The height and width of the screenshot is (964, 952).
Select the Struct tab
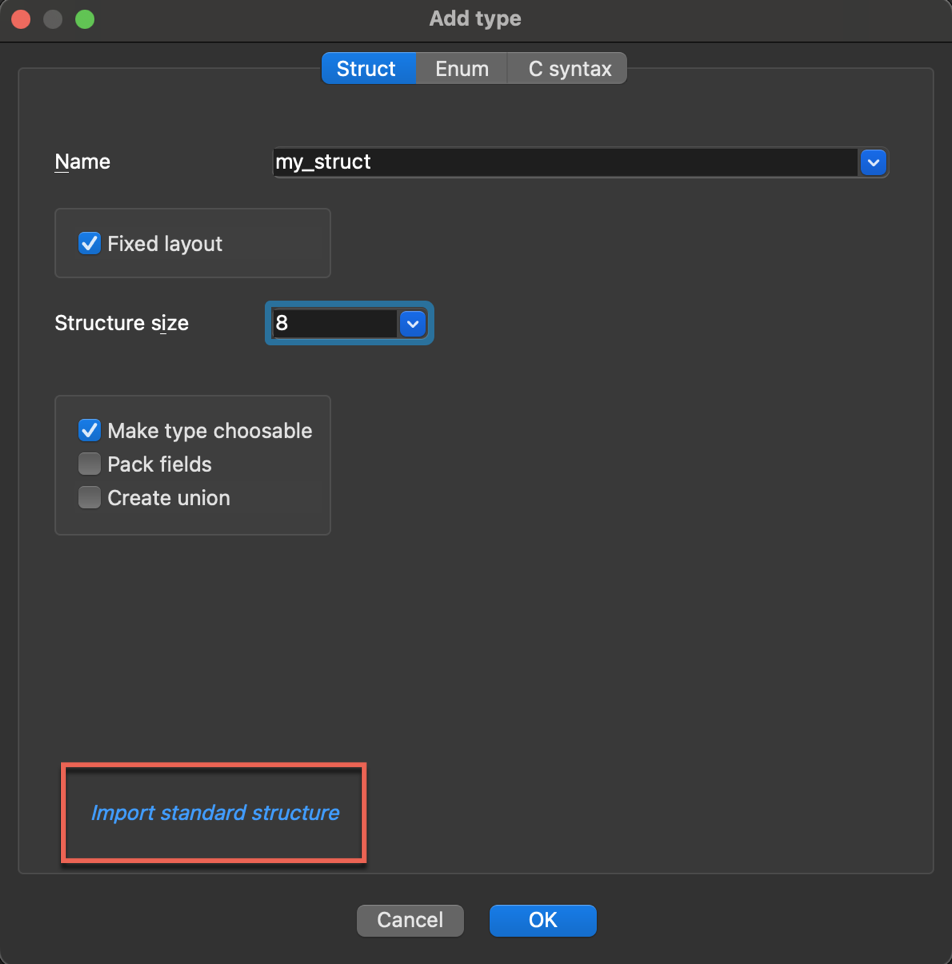(367, 68)
